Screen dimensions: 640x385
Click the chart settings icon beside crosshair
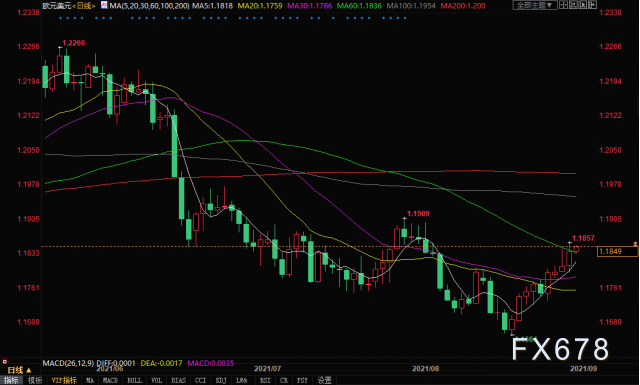pyautogui.click(x=573, y=5)
